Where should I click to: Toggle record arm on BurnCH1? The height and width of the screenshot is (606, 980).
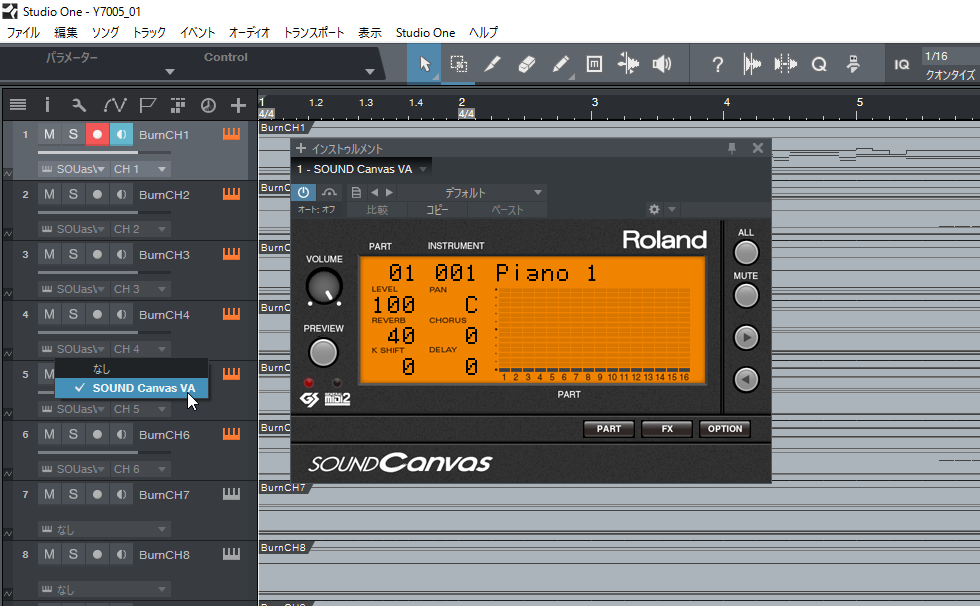pyautogui.click(x=97, y=134)
